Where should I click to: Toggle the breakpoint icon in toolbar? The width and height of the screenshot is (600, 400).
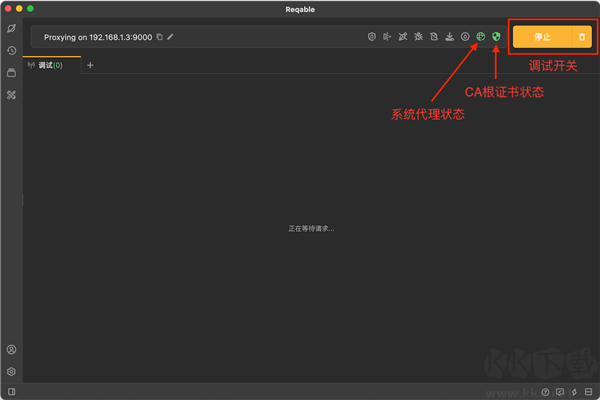coord(387,37)
